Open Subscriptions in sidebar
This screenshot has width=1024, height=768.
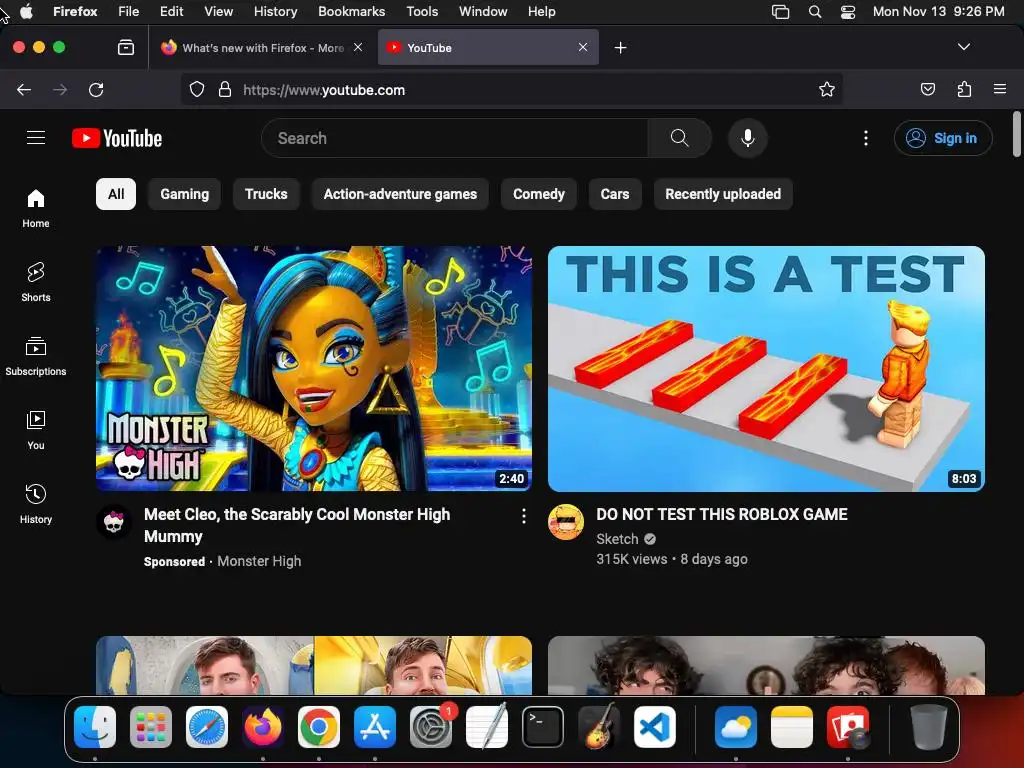[x=36, y=357]
